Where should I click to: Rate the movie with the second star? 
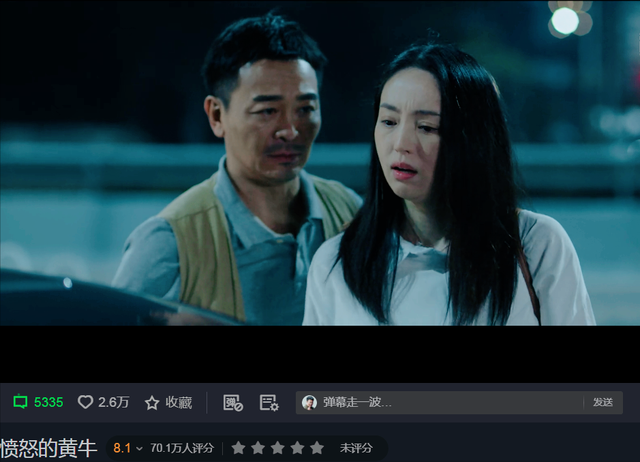point(258,448)
